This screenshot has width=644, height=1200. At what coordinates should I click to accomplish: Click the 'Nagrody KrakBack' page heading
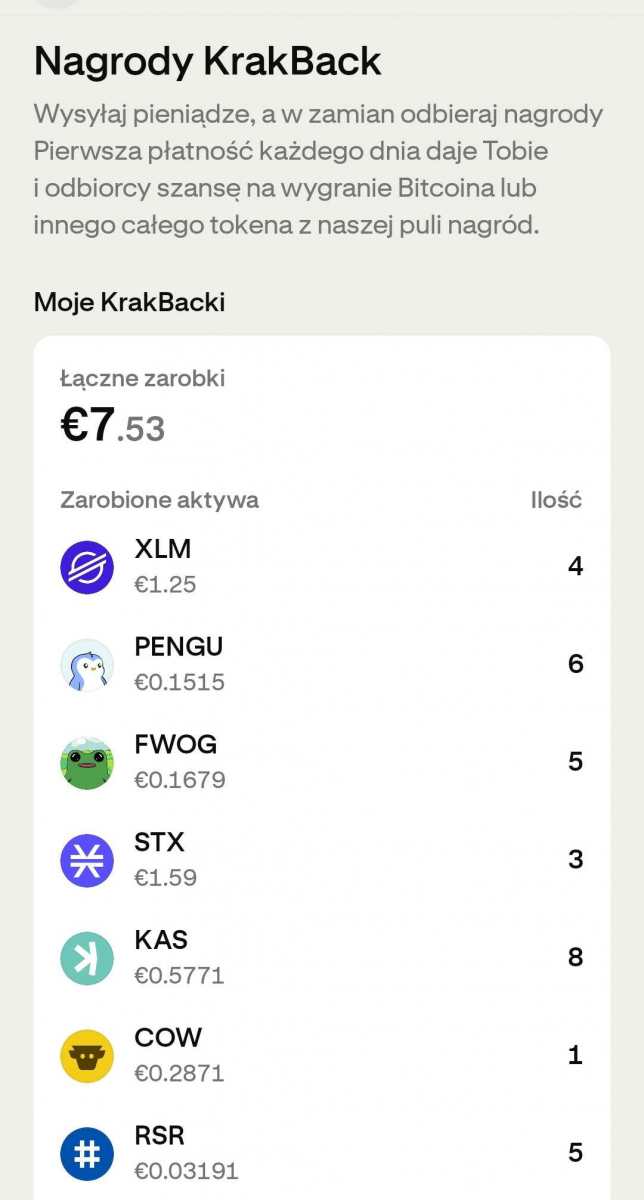[x=208, y=62]
